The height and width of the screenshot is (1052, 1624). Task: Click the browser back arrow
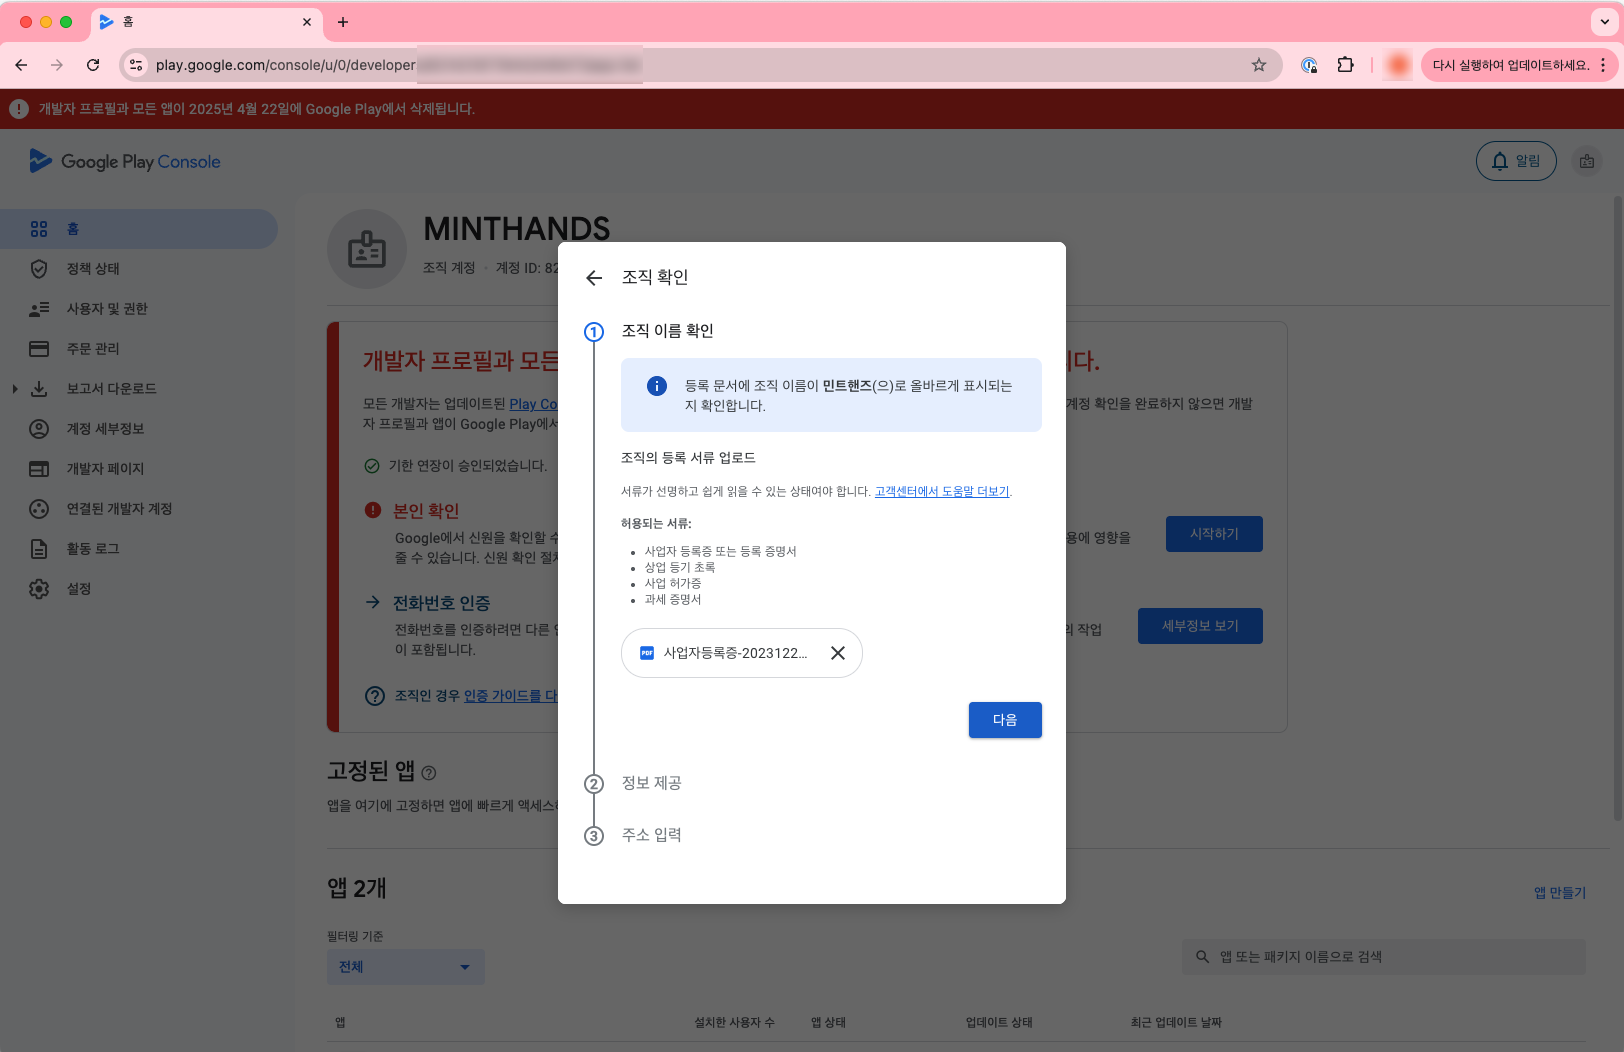tap(22, 65)
